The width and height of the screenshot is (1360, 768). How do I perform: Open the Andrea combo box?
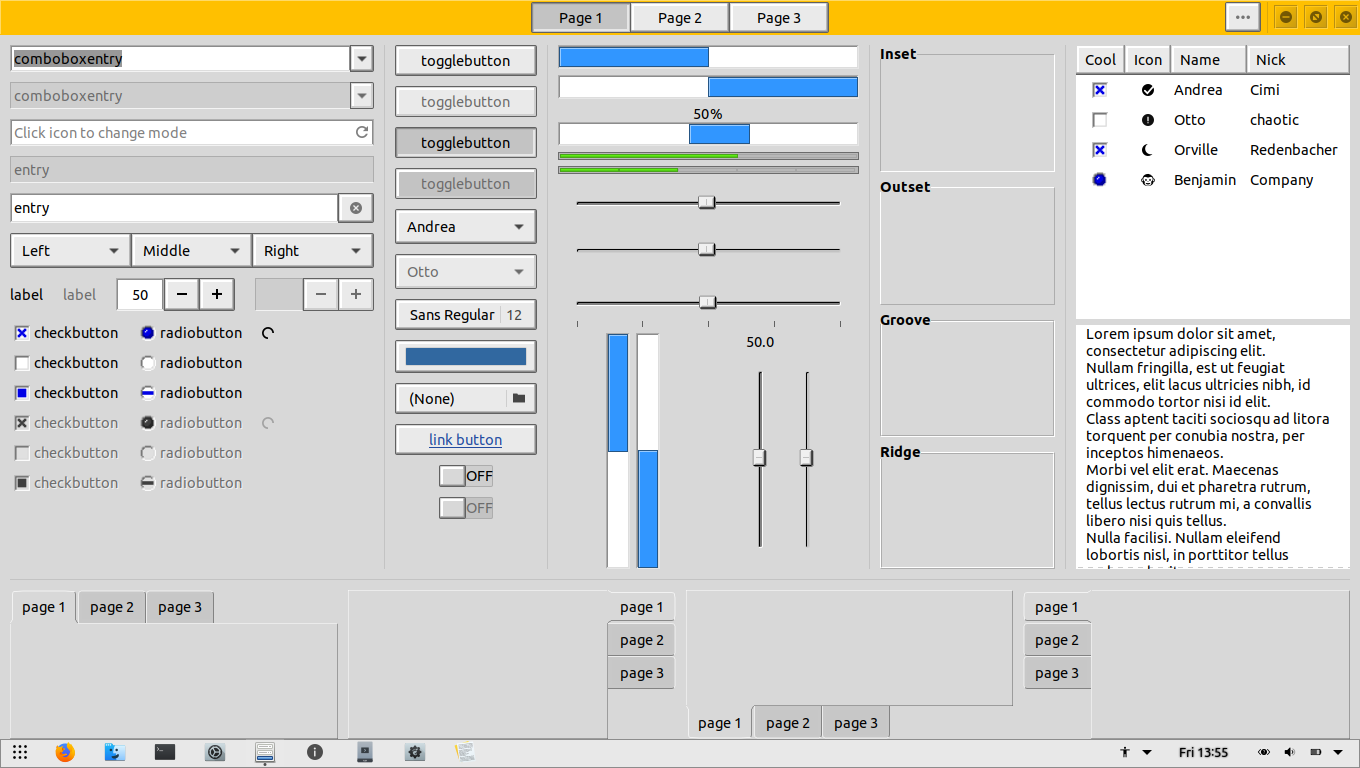[465, 226]
